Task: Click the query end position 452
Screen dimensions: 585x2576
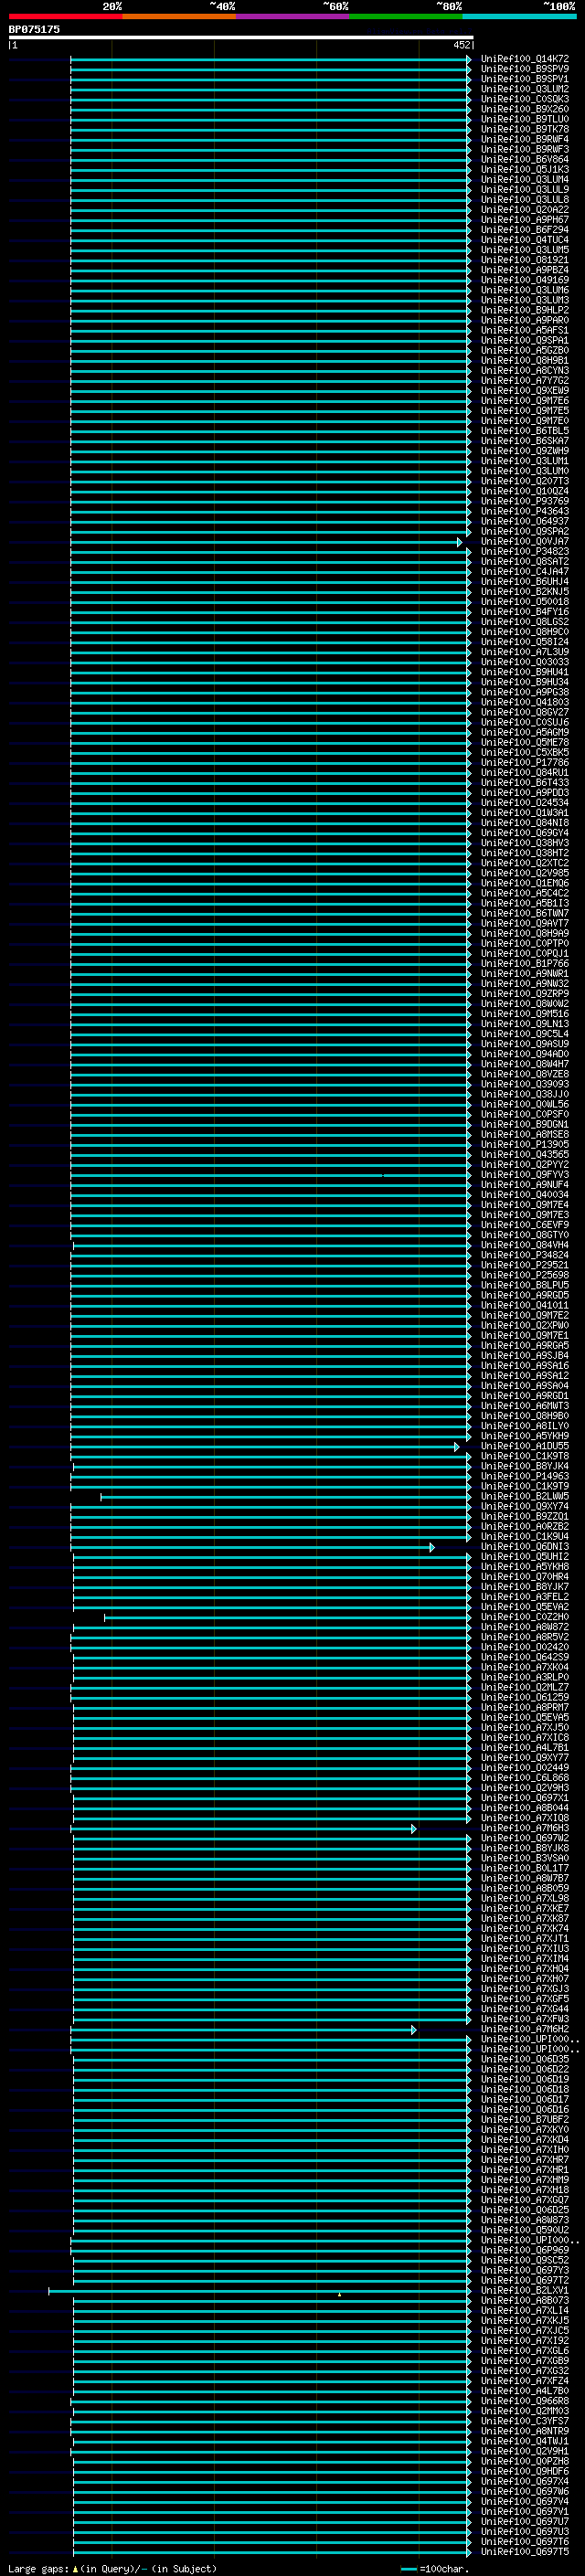Action: (461, 45)
